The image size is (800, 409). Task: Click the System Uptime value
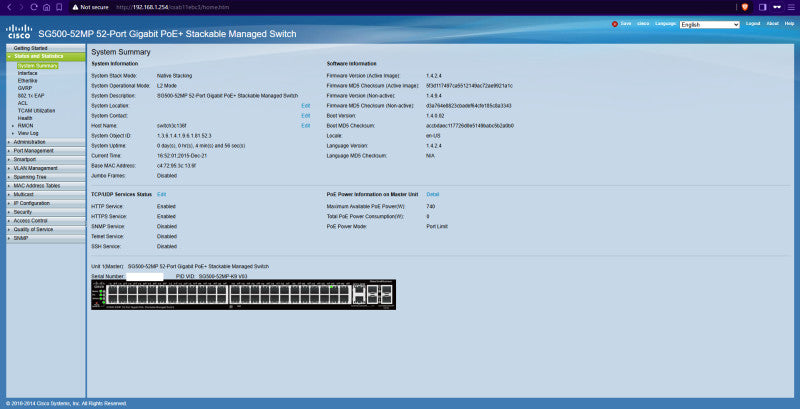pyautogui.click(x=201, y=146)
